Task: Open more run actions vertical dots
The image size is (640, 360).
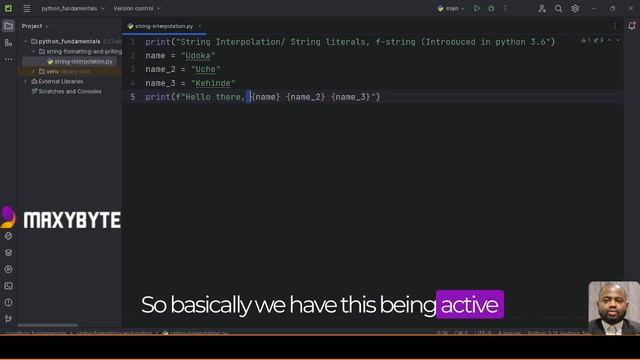Action: point(505,8)
